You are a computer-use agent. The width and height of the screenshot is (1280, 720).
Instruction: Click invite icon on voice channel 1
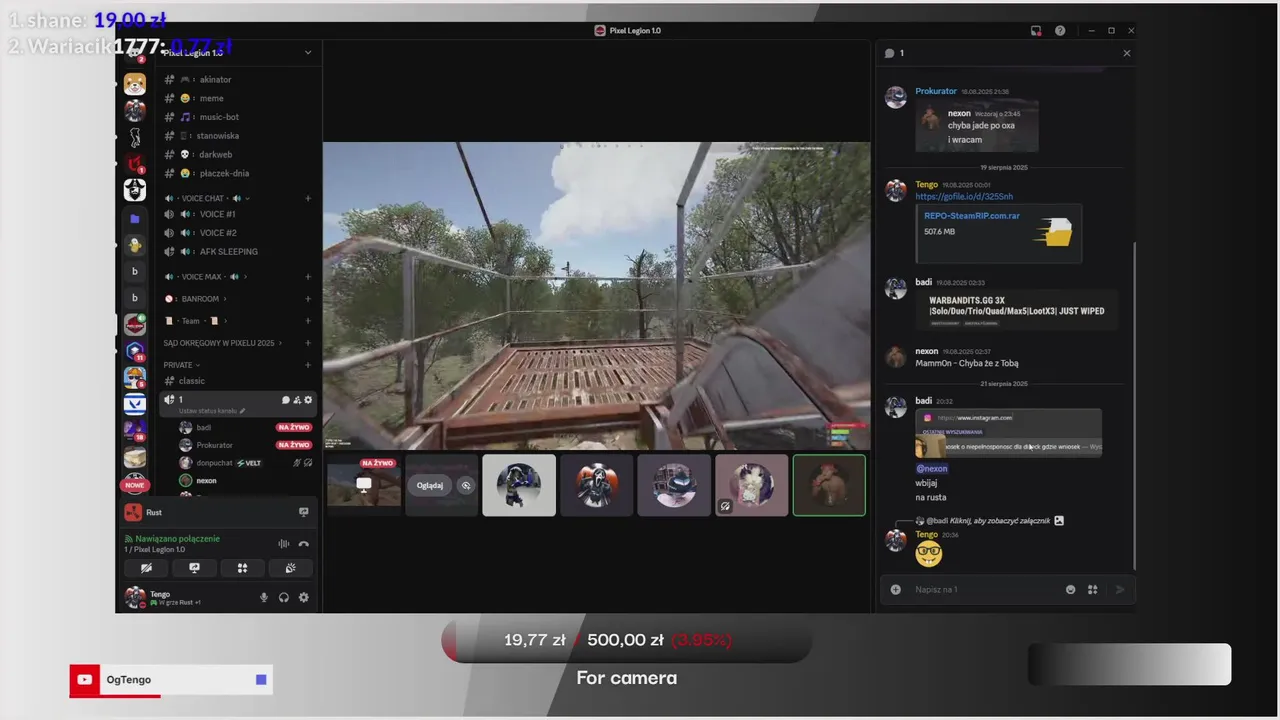point(297,400)
